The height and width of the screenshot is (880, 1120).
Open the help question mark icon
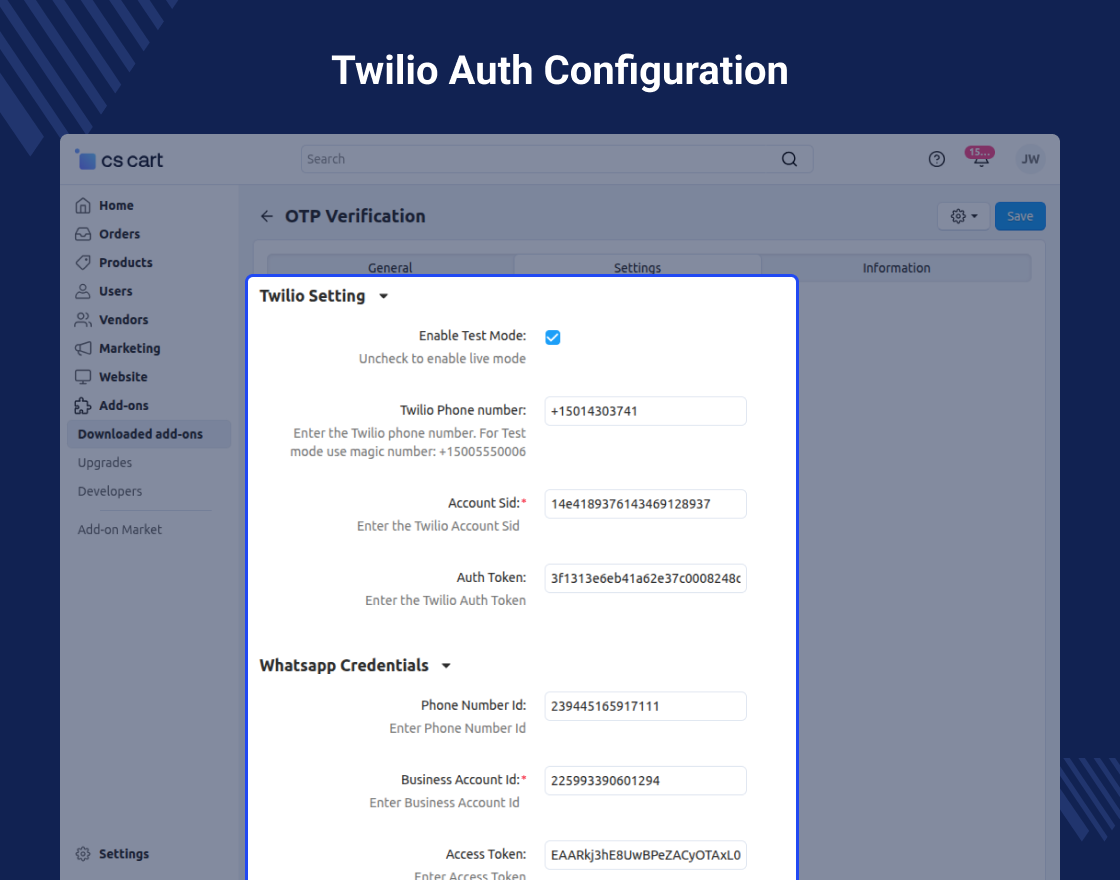tap(936, 159)
